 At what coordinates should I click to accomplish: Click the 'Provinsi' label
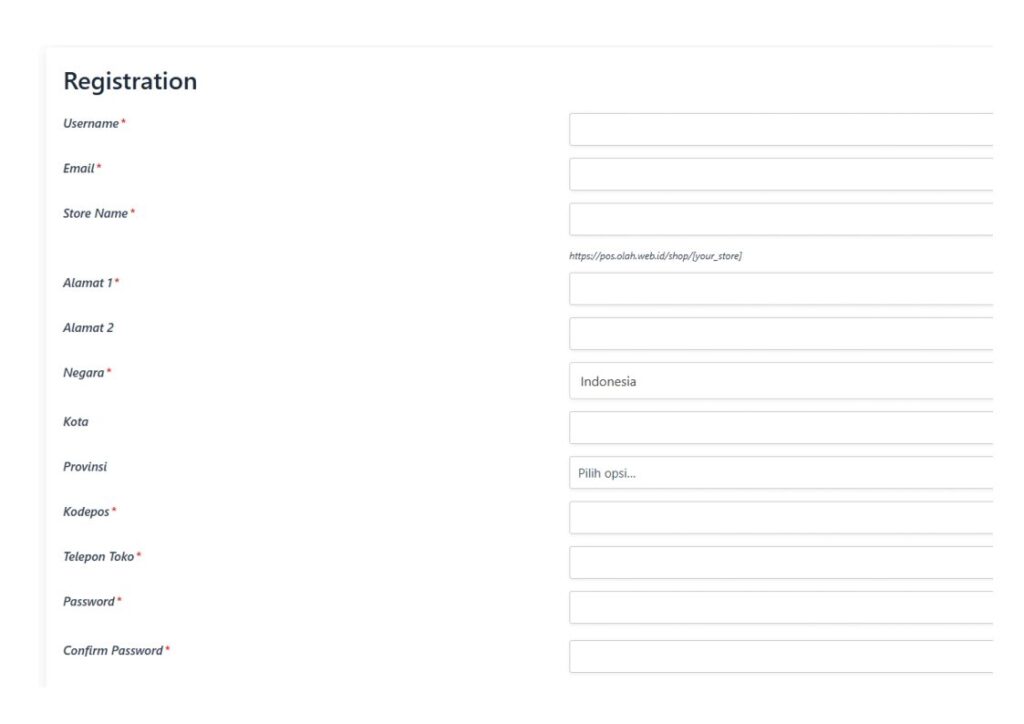85,466
